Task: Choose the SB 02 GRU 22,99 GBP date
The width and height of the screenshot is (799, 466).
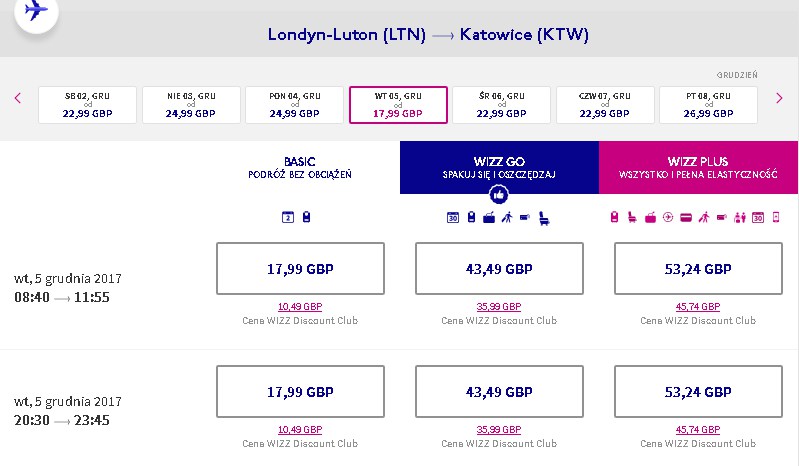Action: 87,105
